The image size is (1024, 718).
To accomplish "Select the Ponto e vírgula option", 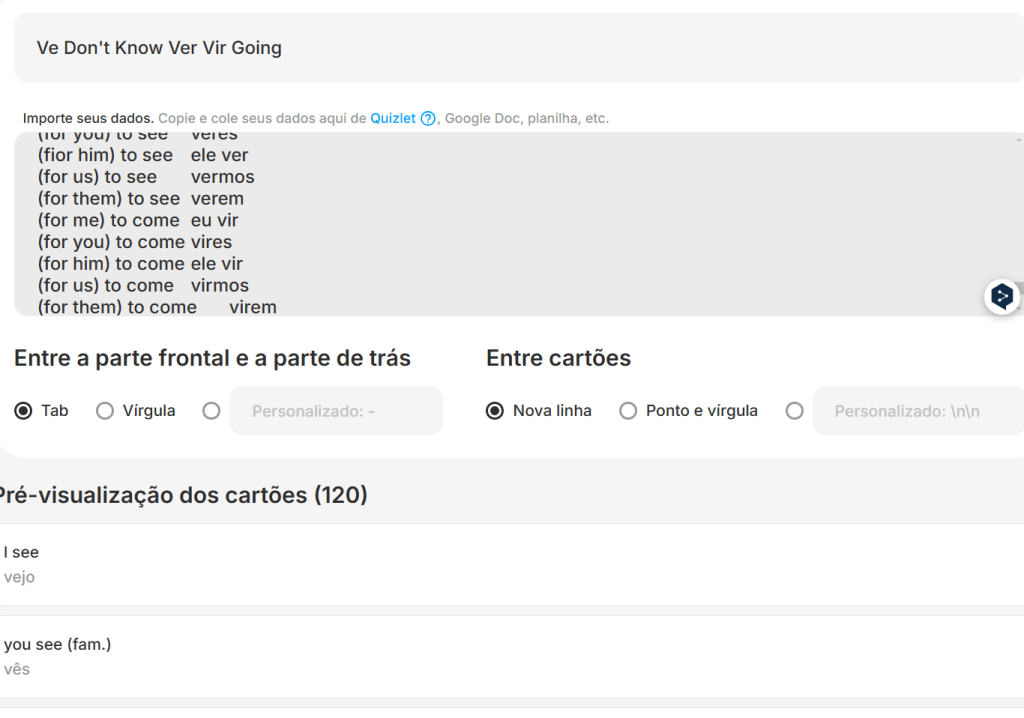I will pos(628,411).
